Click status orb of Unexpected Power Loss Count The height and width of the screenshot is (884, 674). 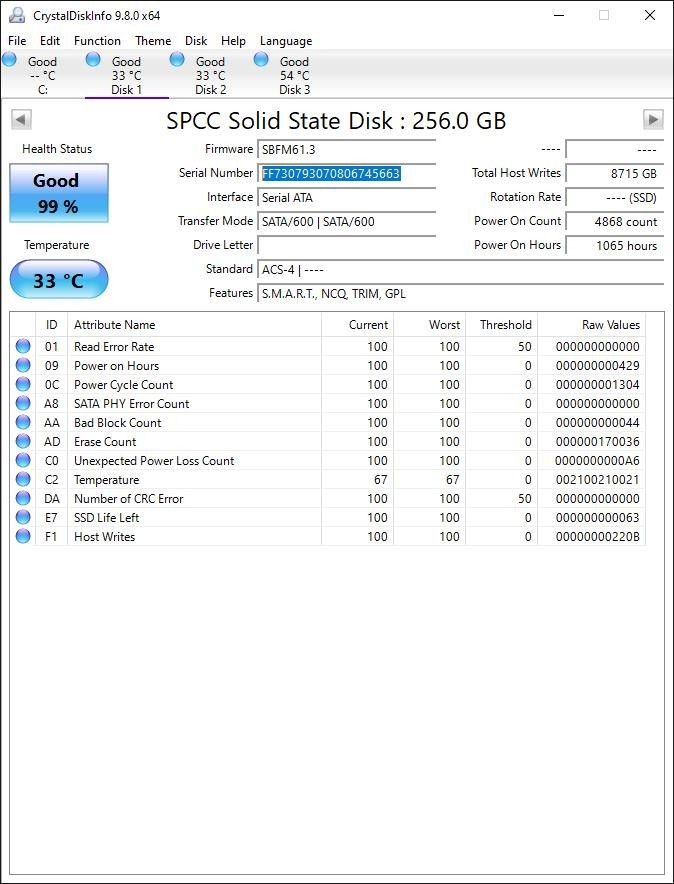pyautogui.click(x=23, y=460)
